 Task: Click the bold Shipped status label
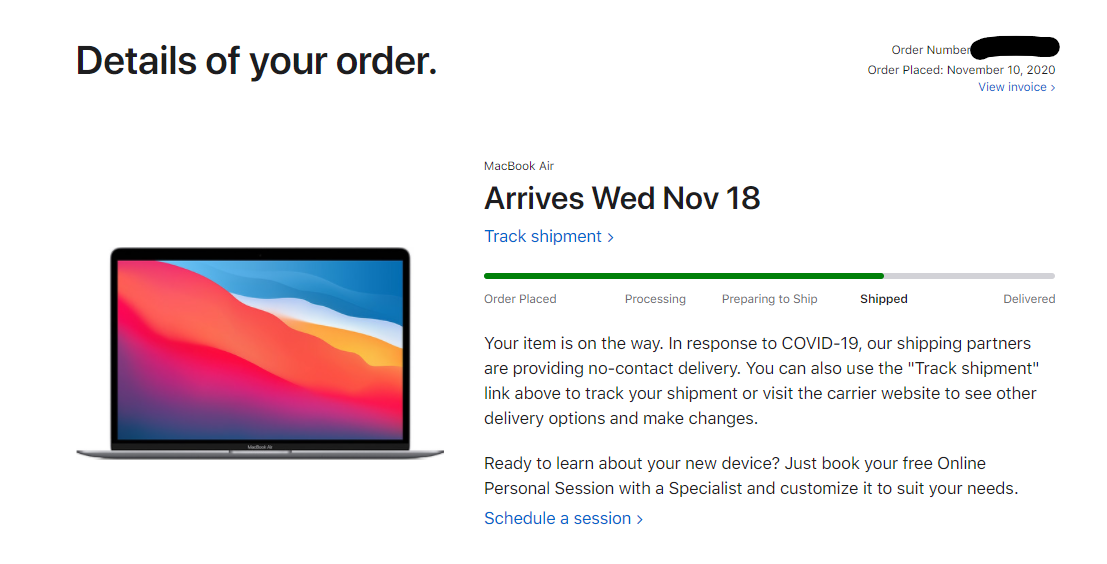(884, 299)
